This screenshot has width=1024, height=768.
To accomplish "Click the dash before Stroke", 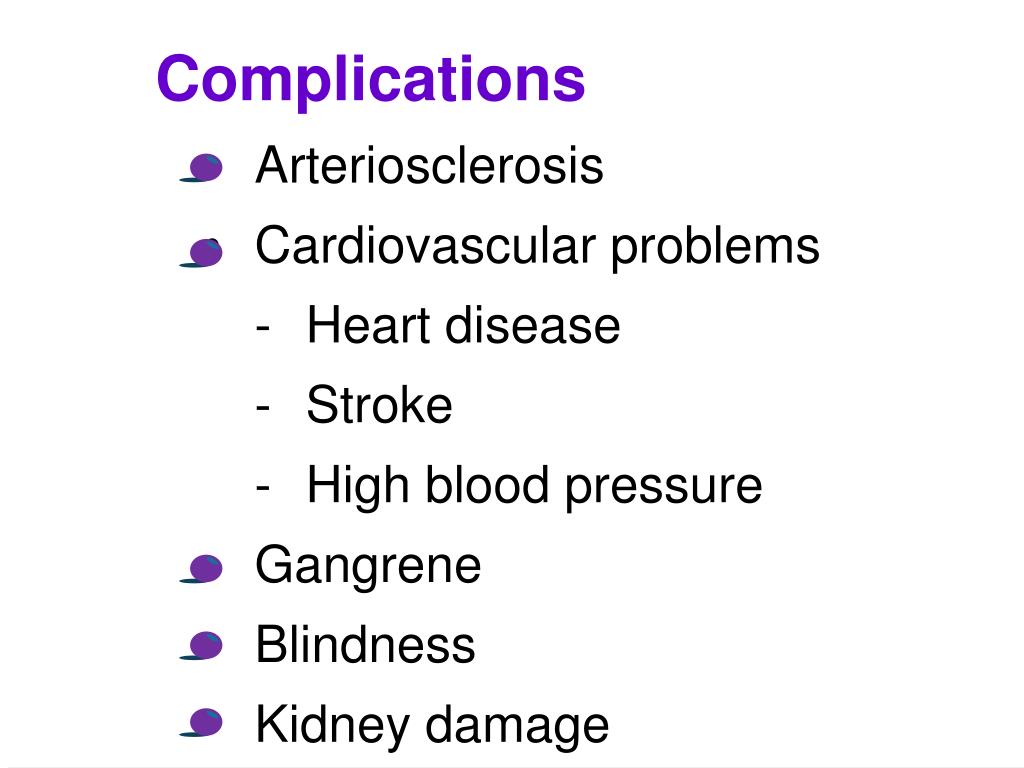I will (x=263, y=406).
